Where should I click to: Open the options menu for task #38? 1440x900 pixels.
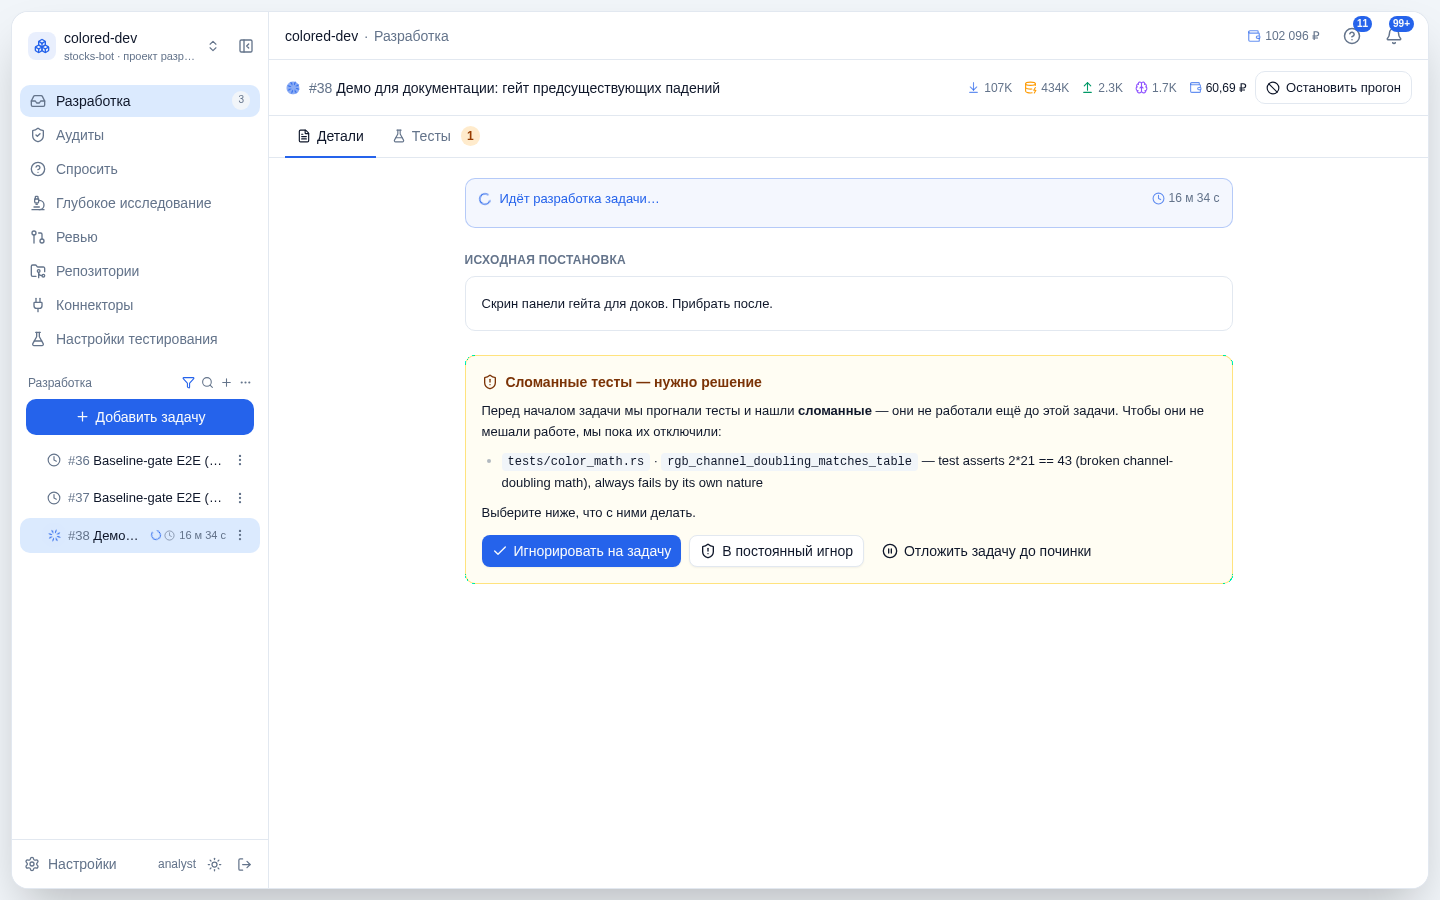[240, 536]
